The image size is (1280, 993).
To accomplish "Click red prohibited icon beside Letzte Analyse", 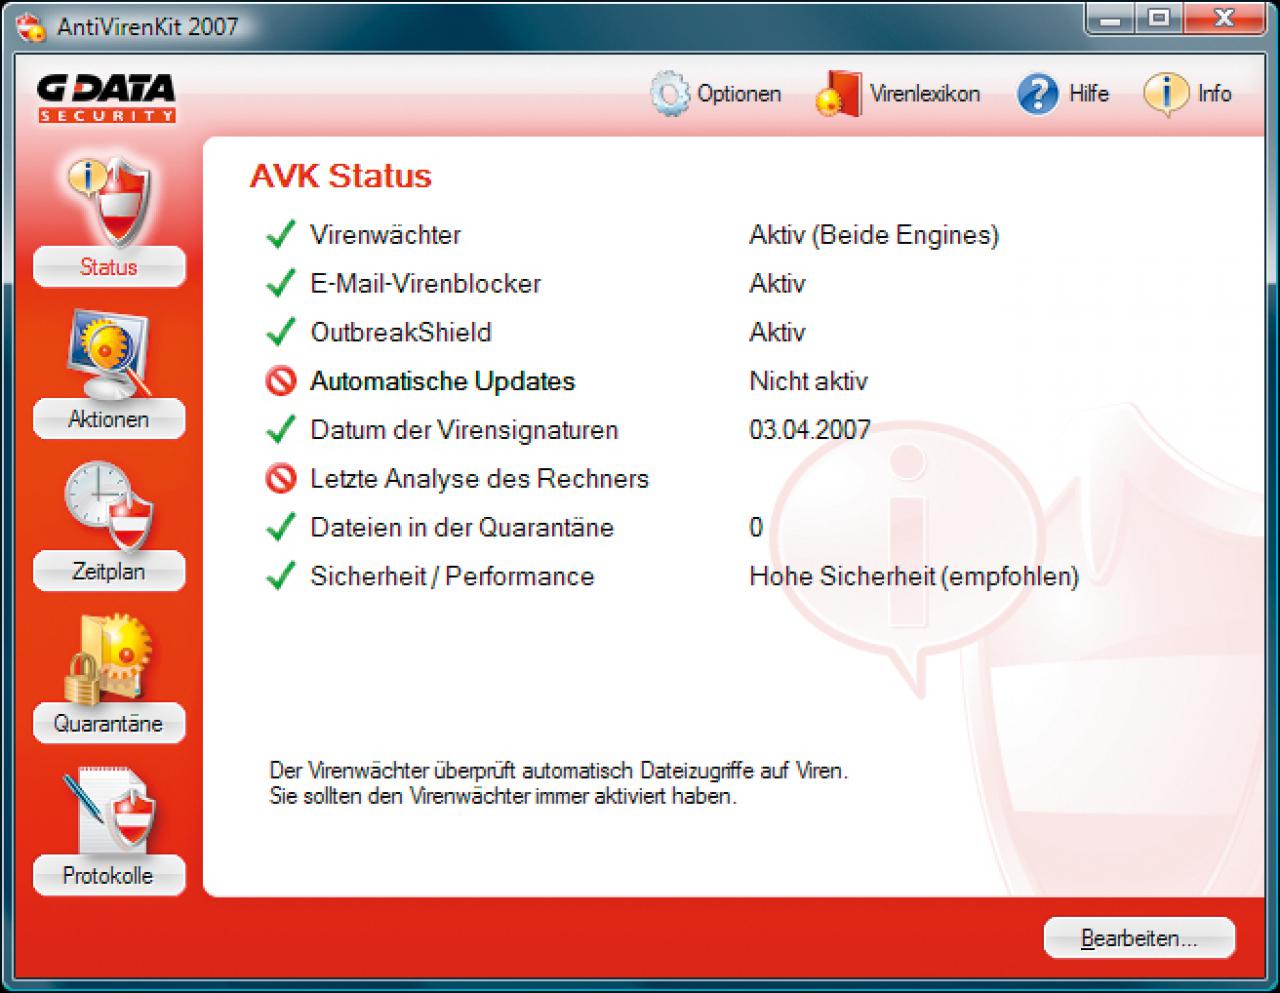I will coord(281,479).
